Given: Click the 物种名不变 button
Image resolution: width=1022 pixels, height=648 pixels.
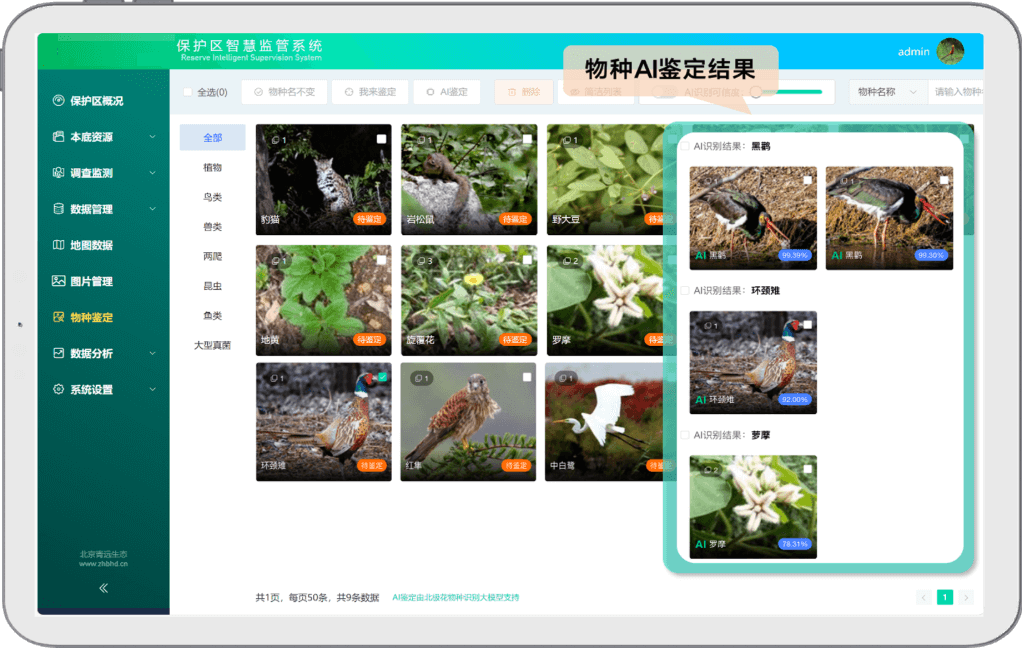Looking at the screenshot, I should click(284, 92).
